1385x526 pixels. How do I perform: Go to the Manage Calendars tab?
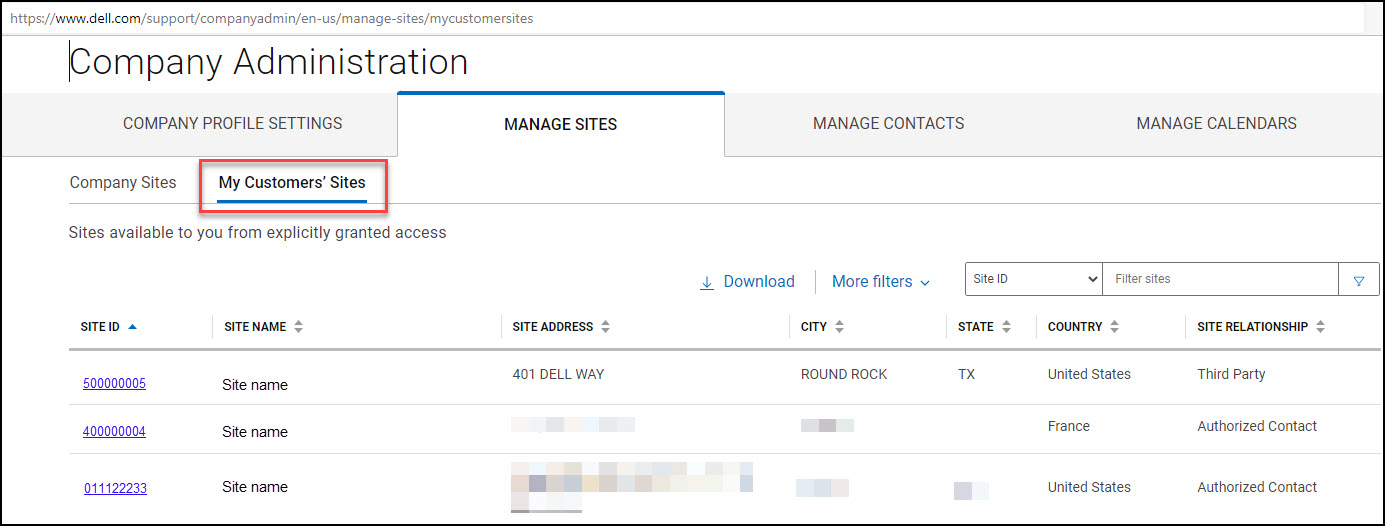pos(1216,124)
